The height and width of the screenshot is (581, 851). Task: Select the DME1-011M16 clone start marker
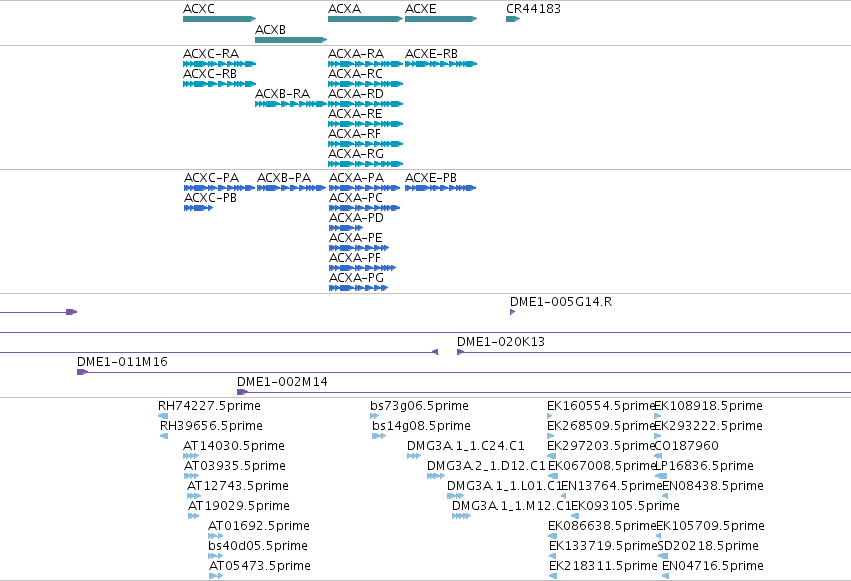pos(82,372)
